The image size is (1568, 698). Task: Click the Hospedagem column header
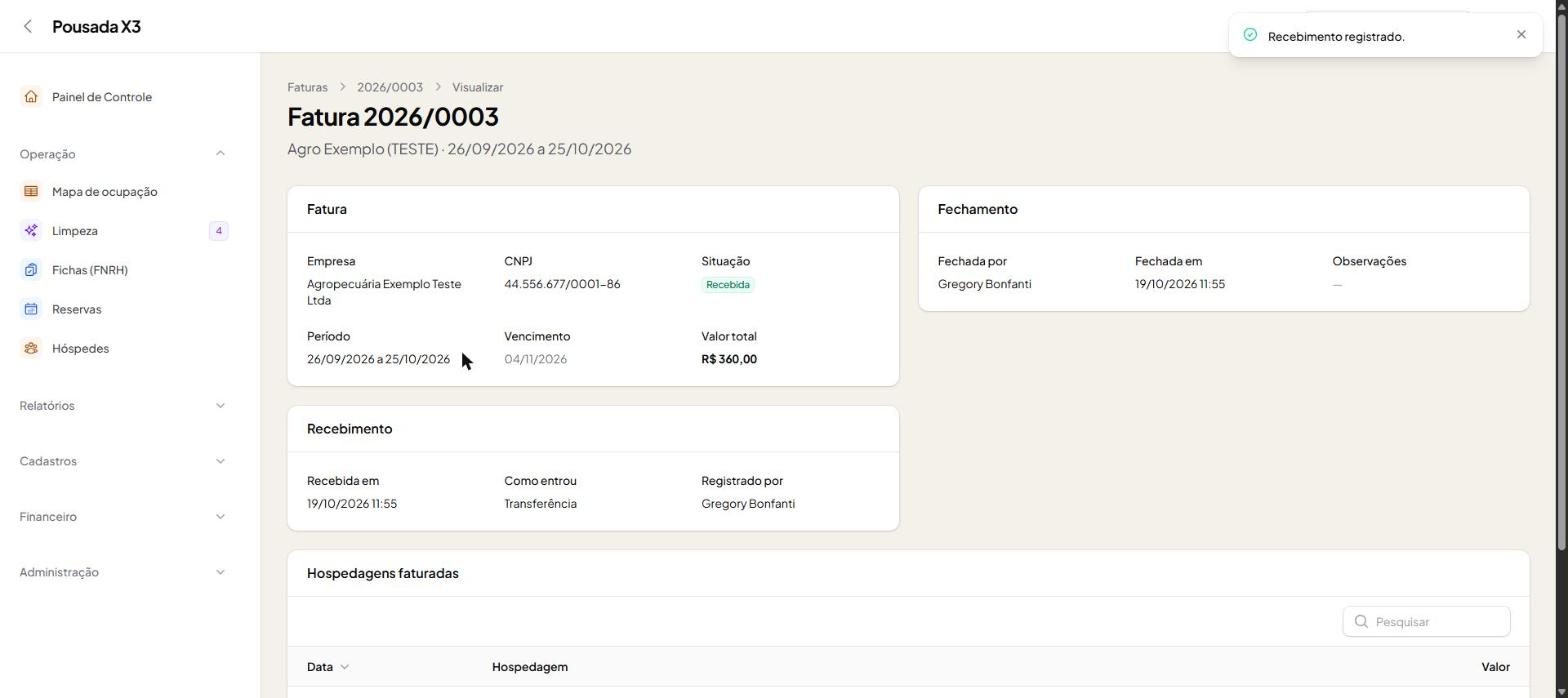tap(530, 667)
